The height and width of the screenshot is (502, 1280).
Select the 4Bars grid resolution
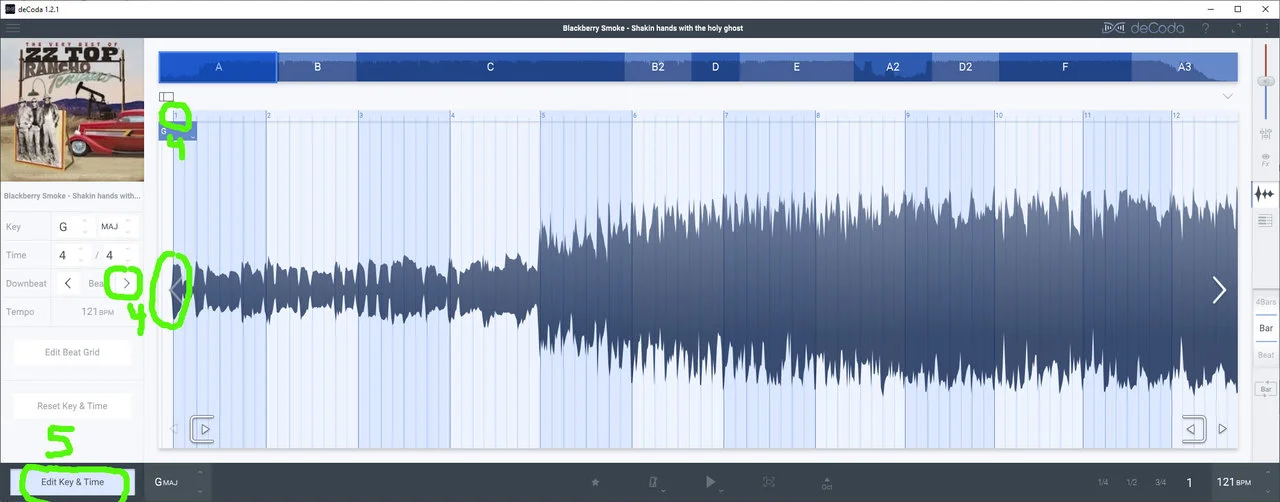point(1265,302)
